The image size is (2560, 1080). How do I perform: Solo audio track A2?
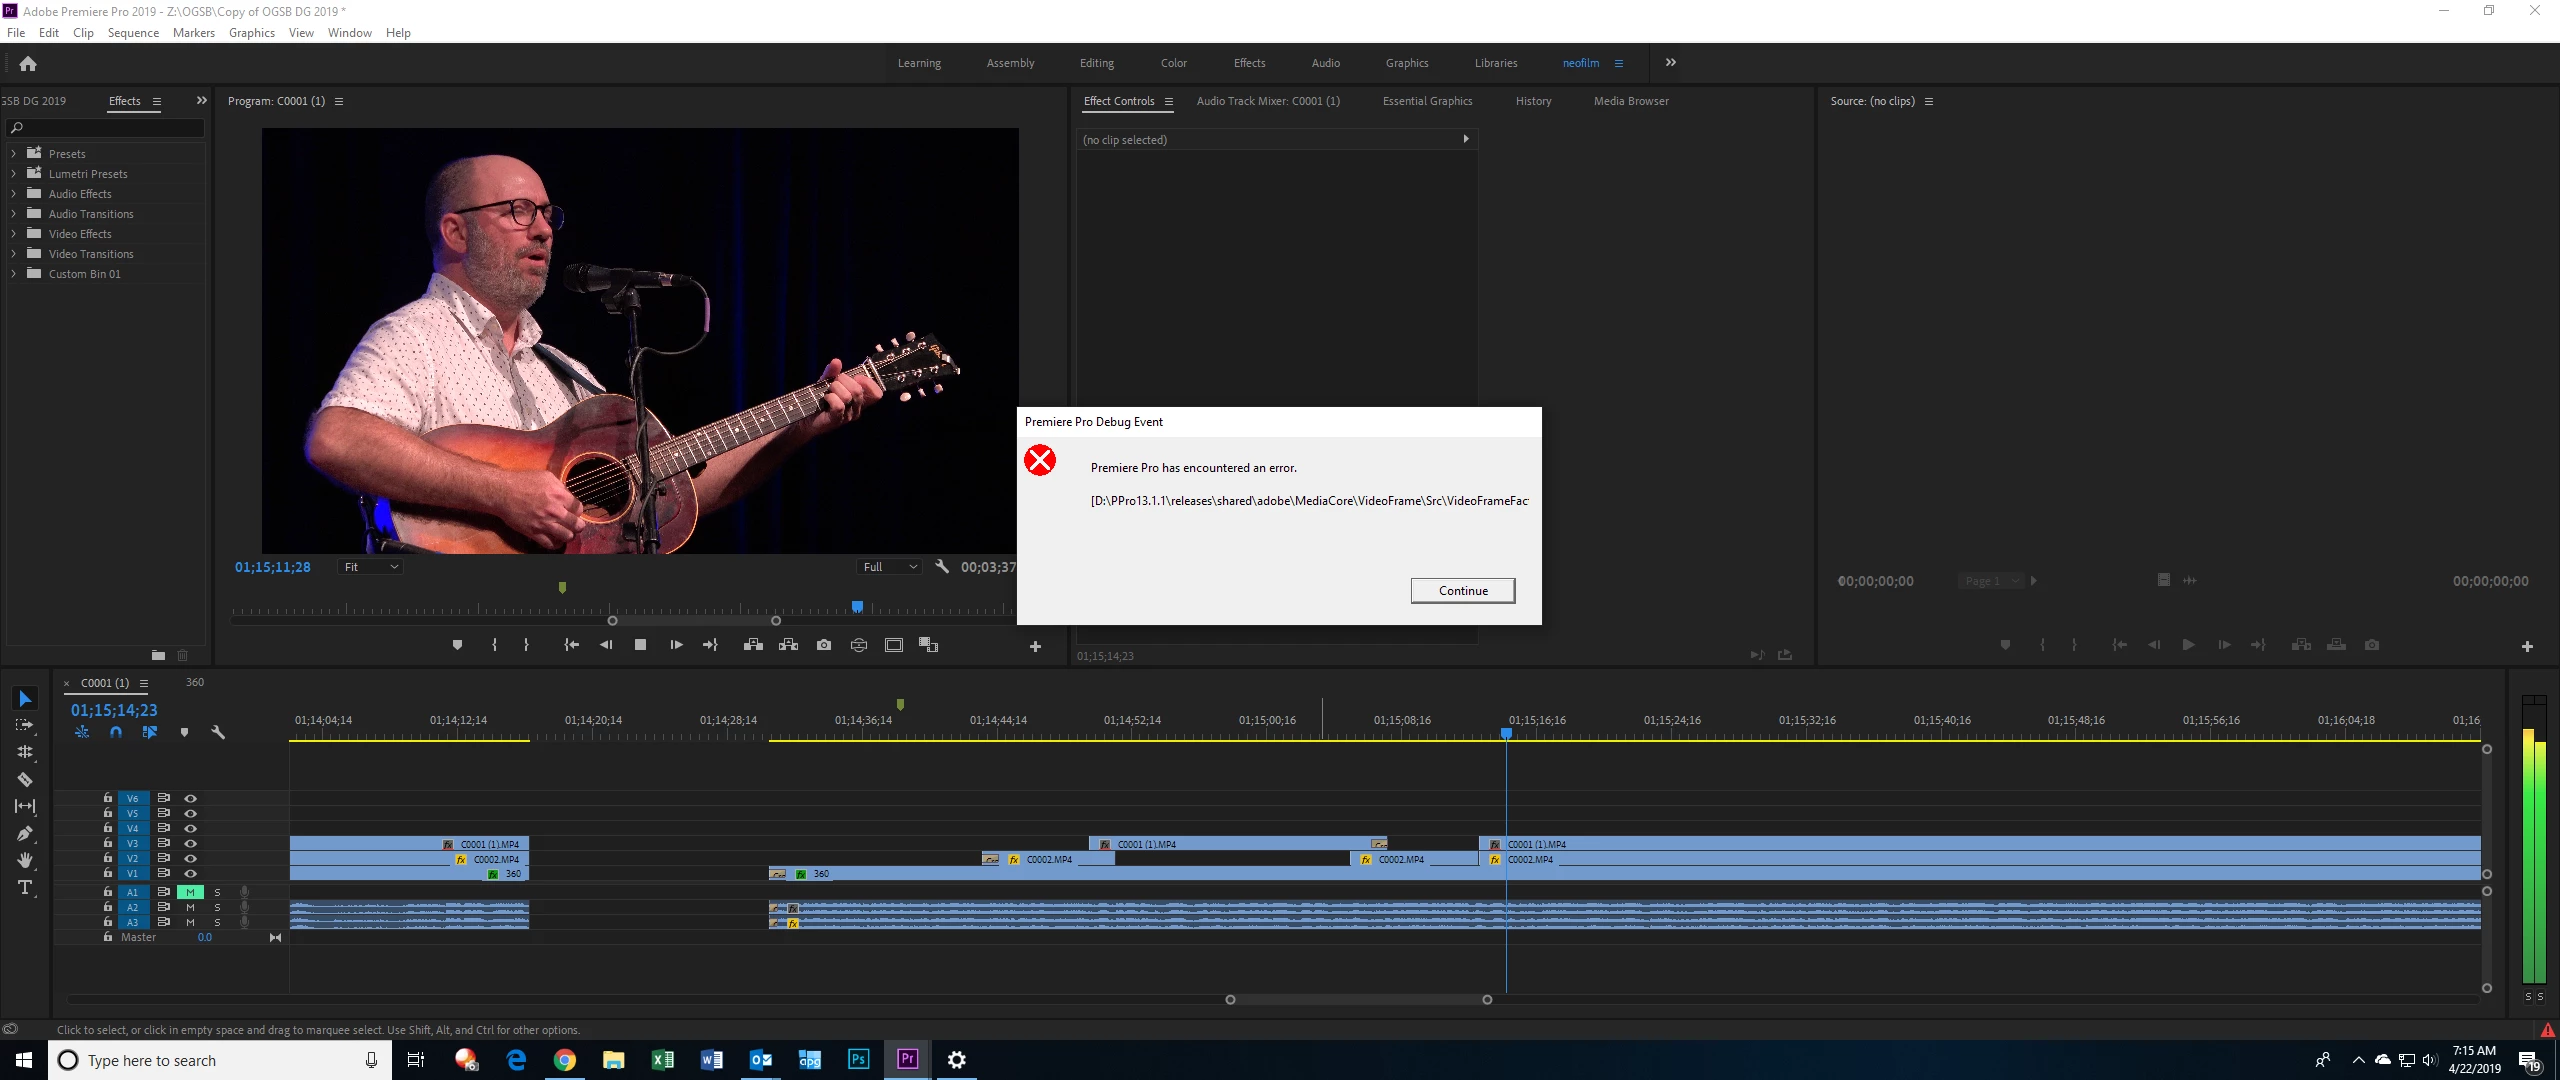pos(217,907)
